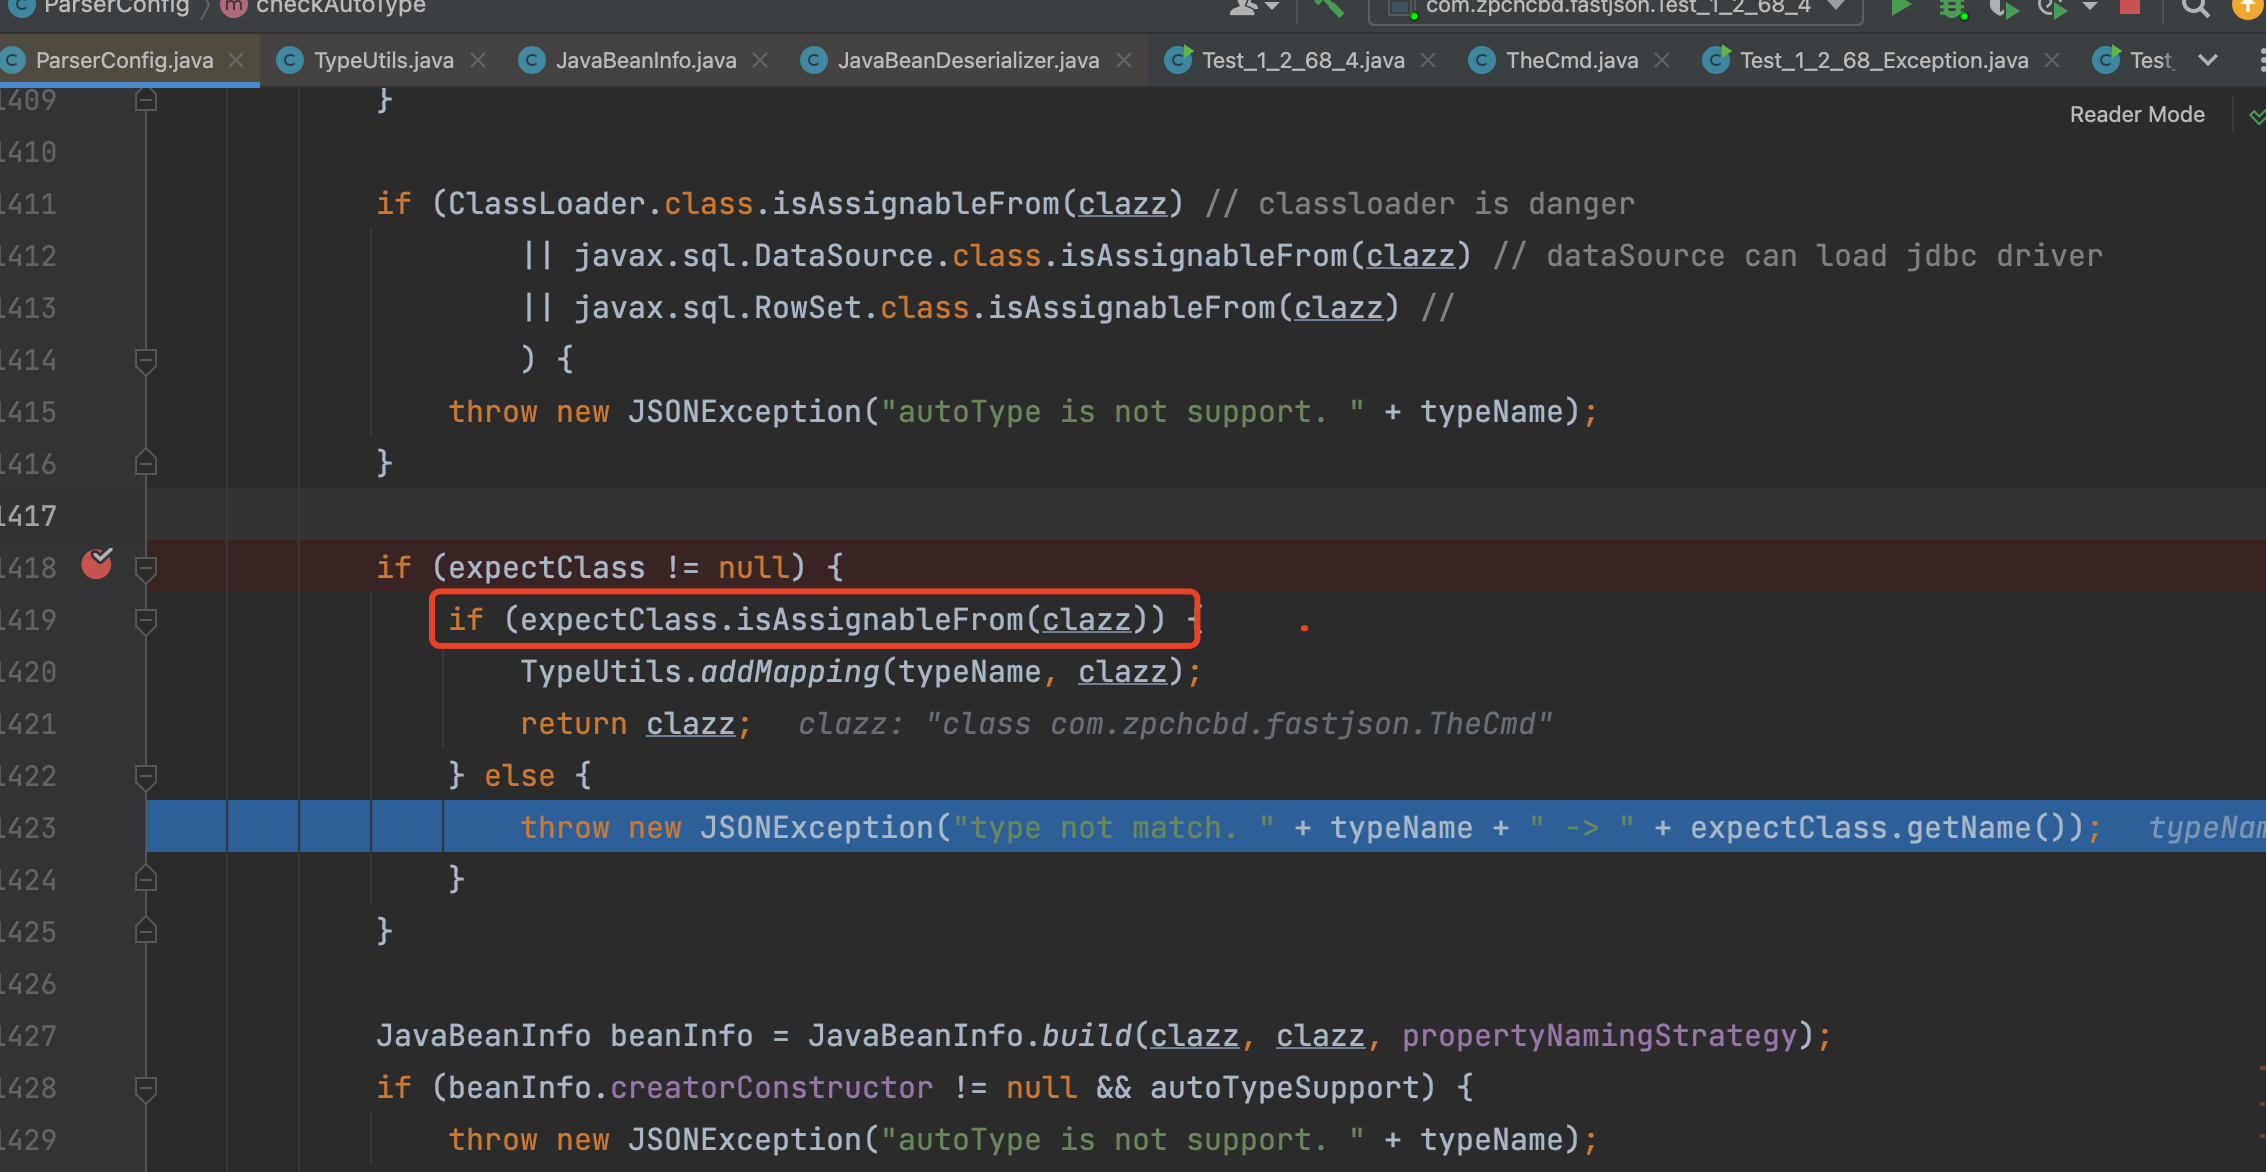Image resolution: width=2266 pixels, height=1172 pixels.
Task: Click the Profiler run icon
Action: pyautogui.click(x=2052, y=8)
